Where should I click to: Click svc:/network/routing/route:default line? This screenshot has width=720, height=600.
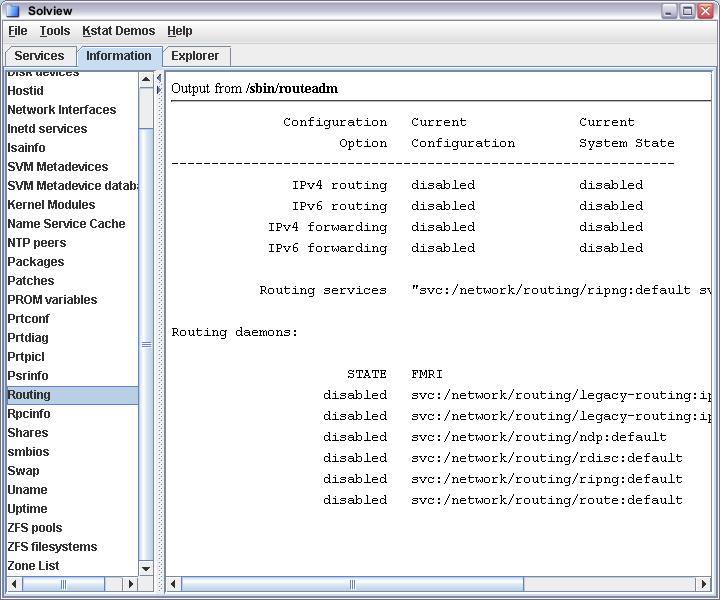[547, 500]
